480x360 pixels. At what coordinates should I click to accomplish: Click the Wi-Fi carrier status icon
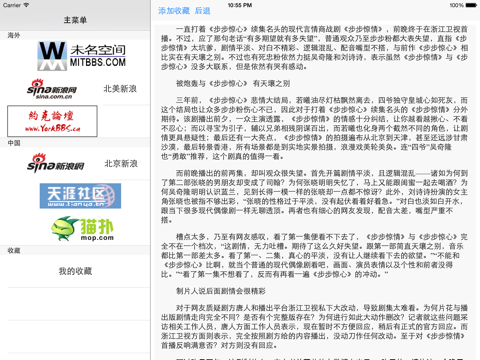(x=26, y=5)
